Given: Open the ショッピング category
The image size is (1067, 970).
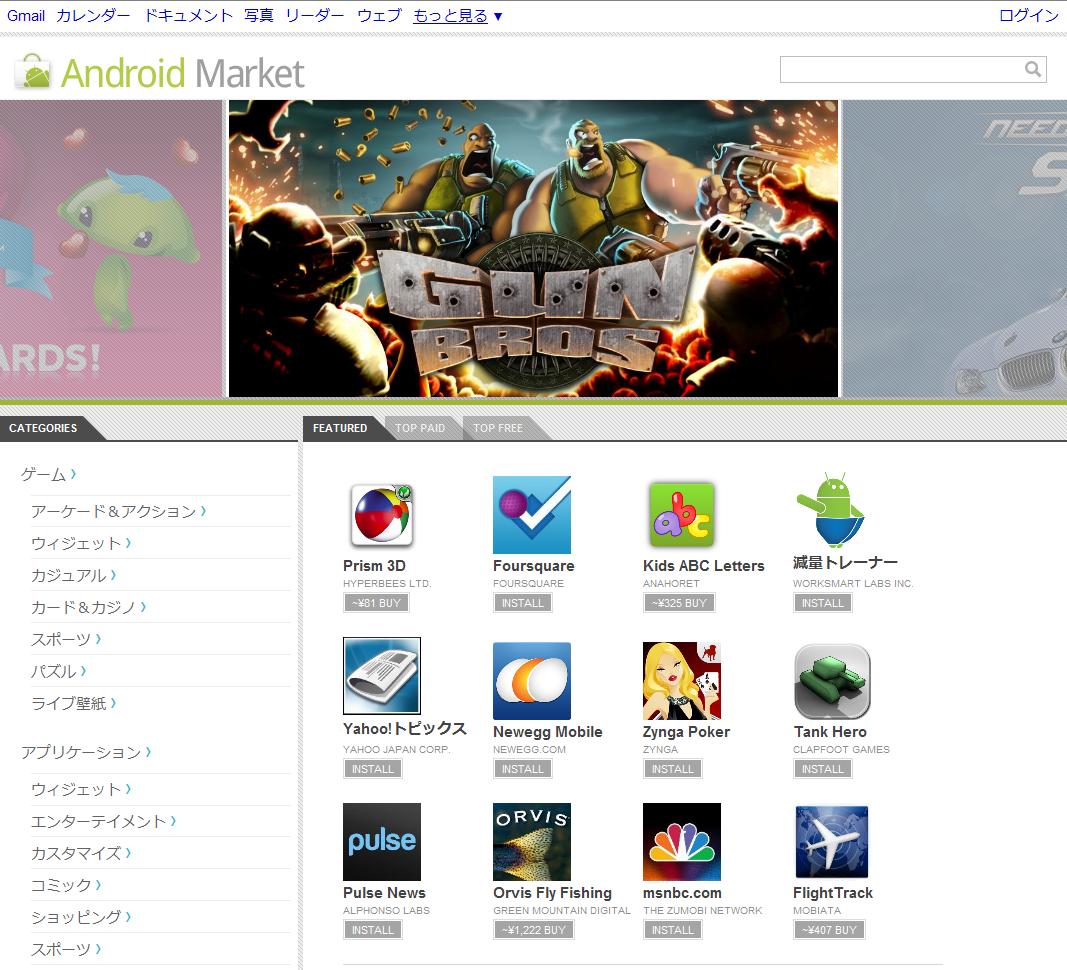Looking at the screenshot, I should pos(81,917).
